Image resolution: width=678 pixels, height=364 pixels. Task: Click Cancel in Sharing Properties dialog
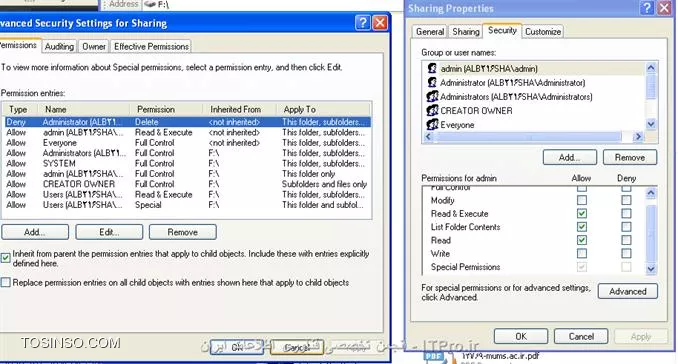pos(581,336)
